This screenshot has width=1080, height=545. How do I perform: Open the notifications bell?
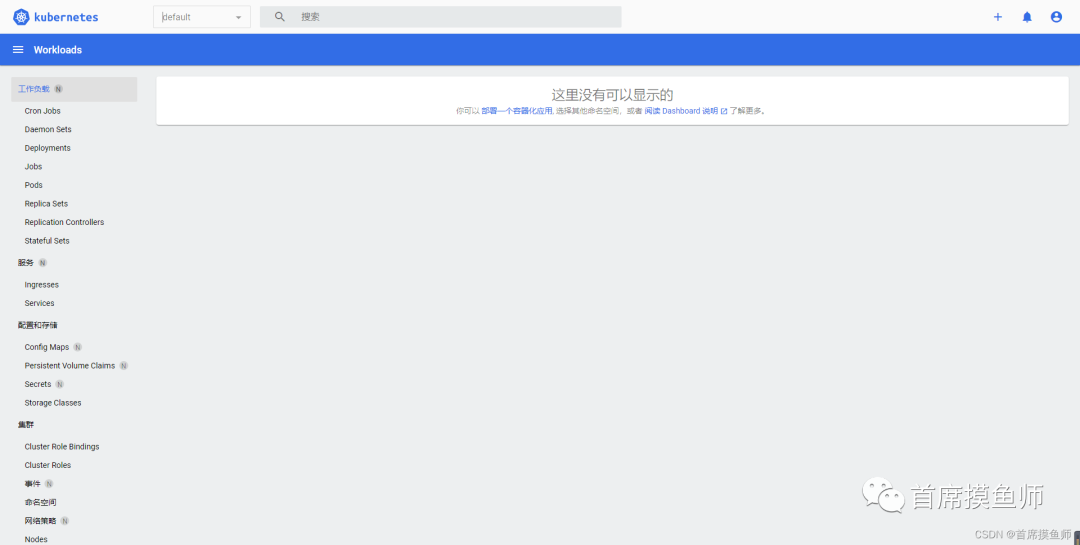1027,17
